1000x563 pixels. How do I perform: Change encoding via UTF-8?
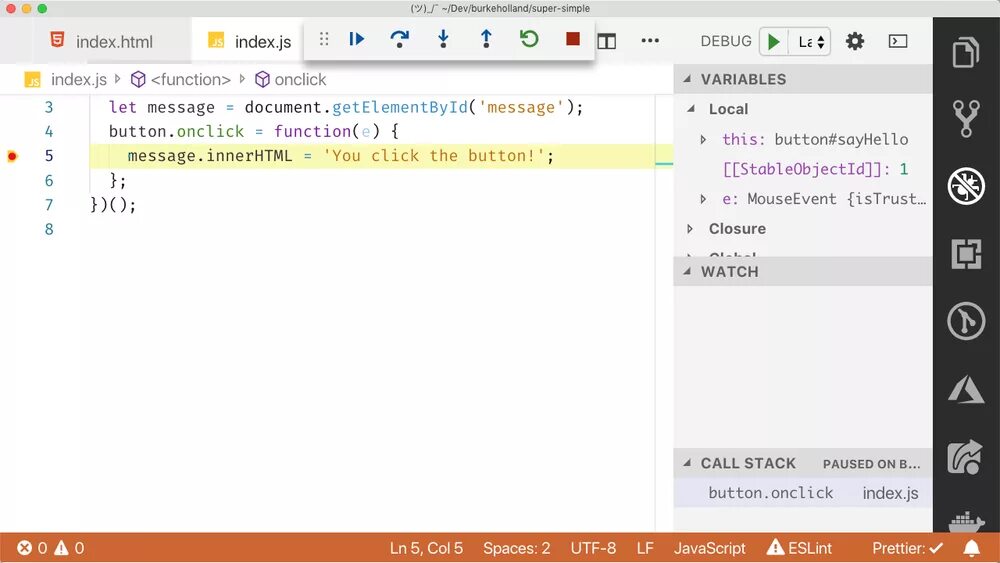[x=593, y=548]
